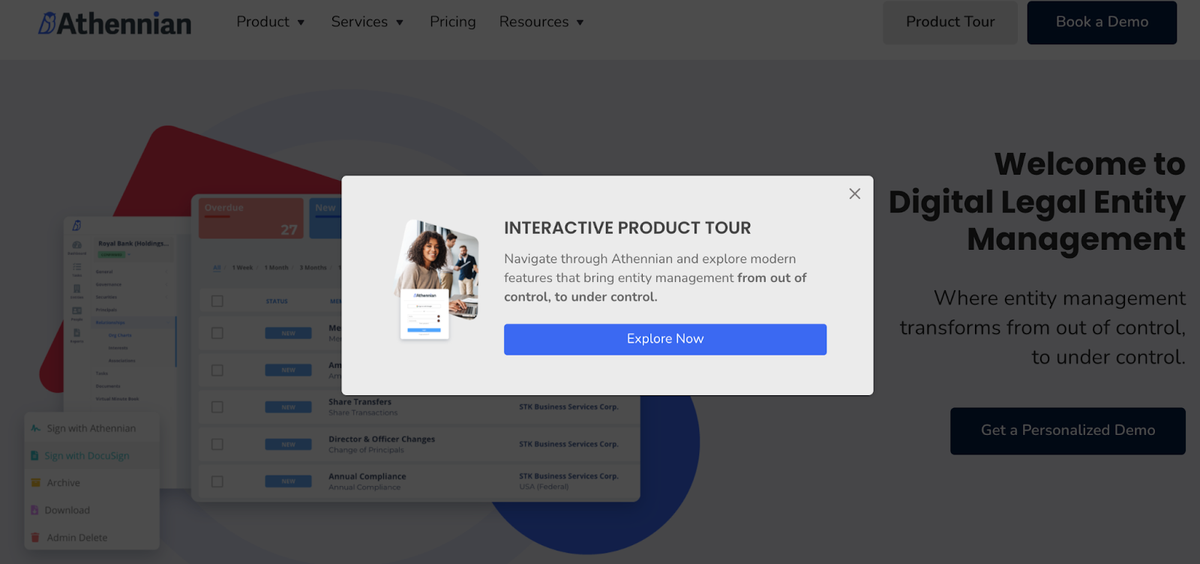Click Get a Personalized Demo button
1200x564 pixels.
click(x=1068, y=431)
